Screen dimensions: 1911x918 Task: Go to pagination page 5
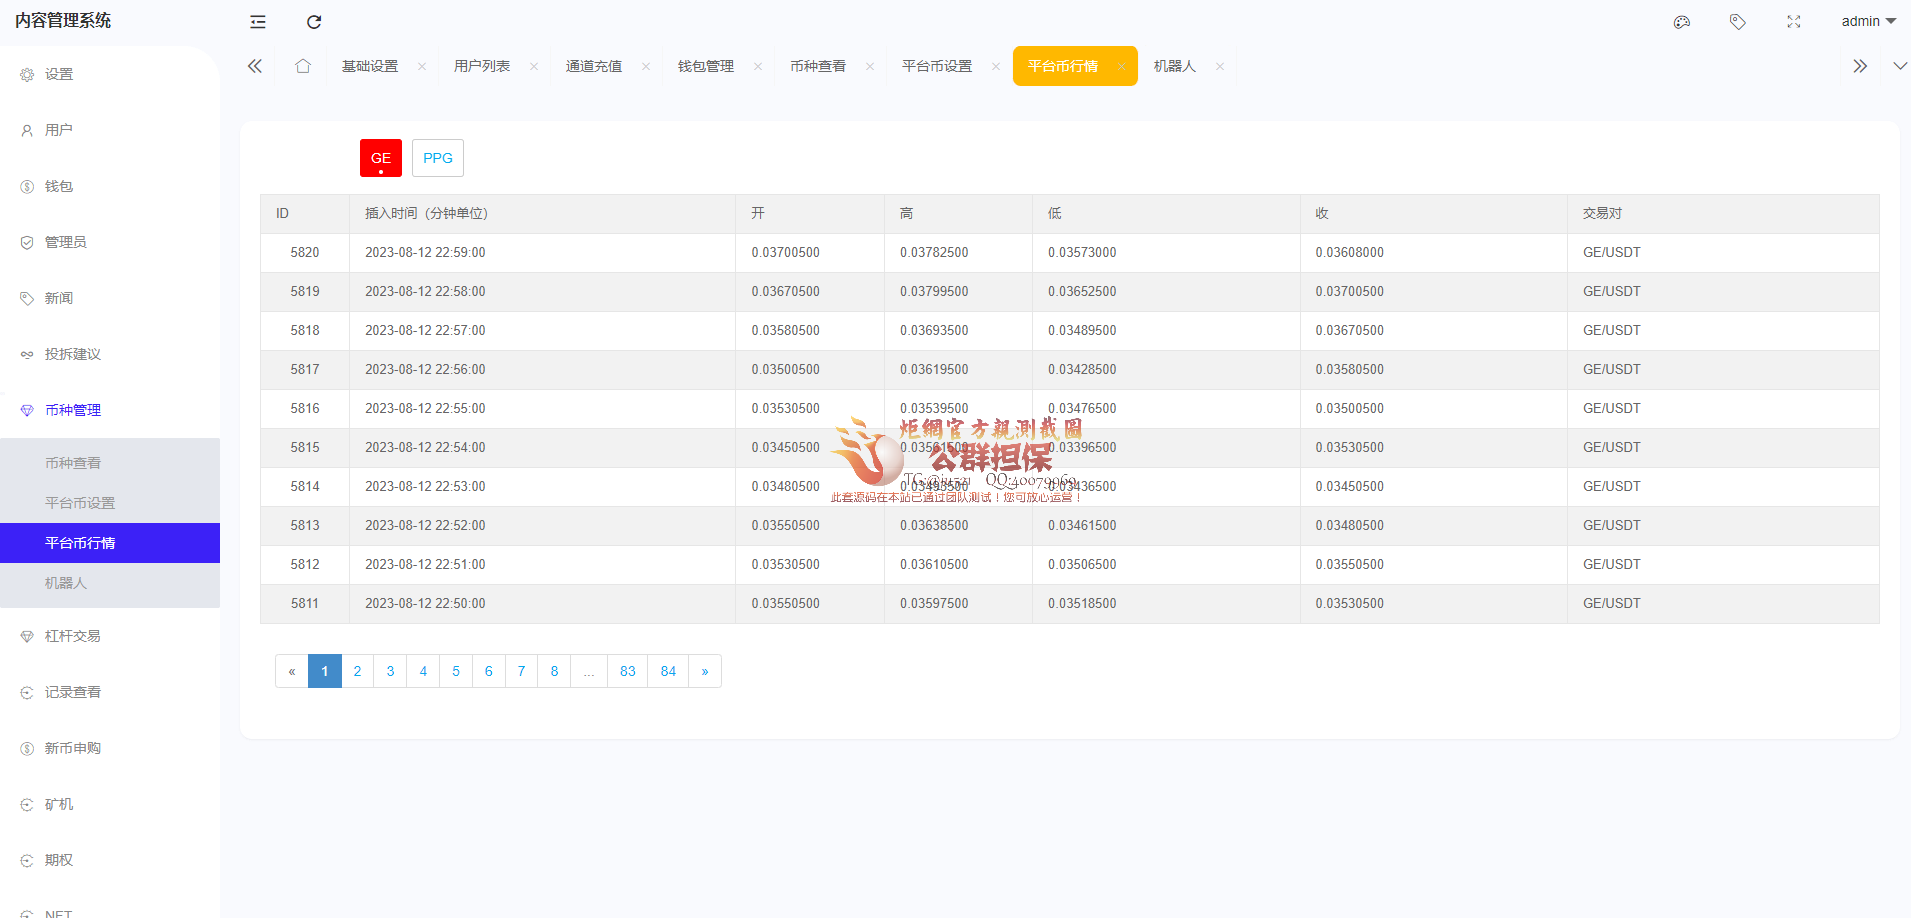[456, 671]
